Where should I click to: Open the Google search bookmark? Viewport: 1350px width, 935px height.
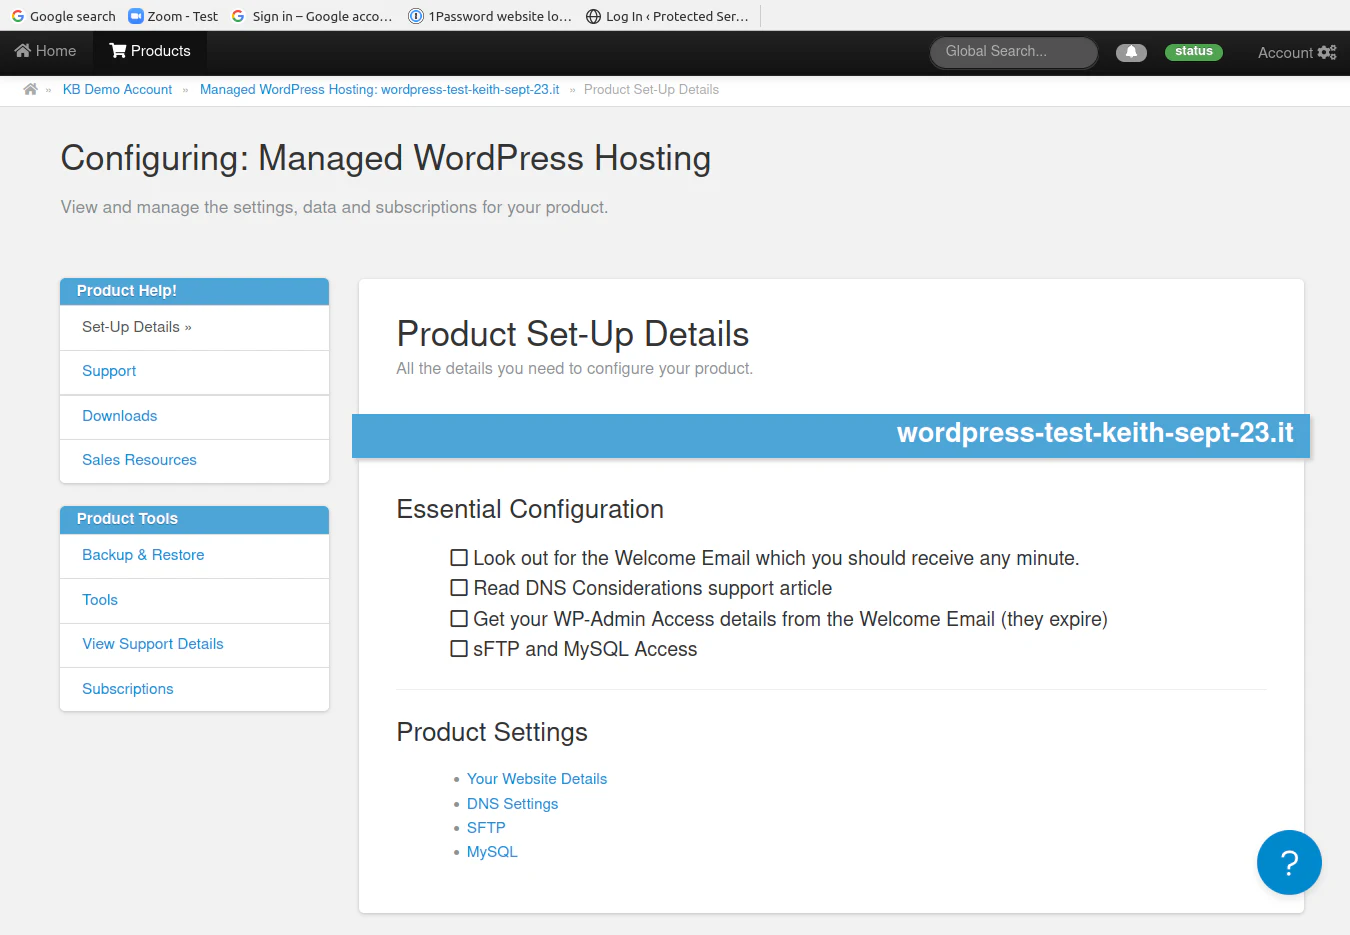pyautogui.click(x=63, y=16)
